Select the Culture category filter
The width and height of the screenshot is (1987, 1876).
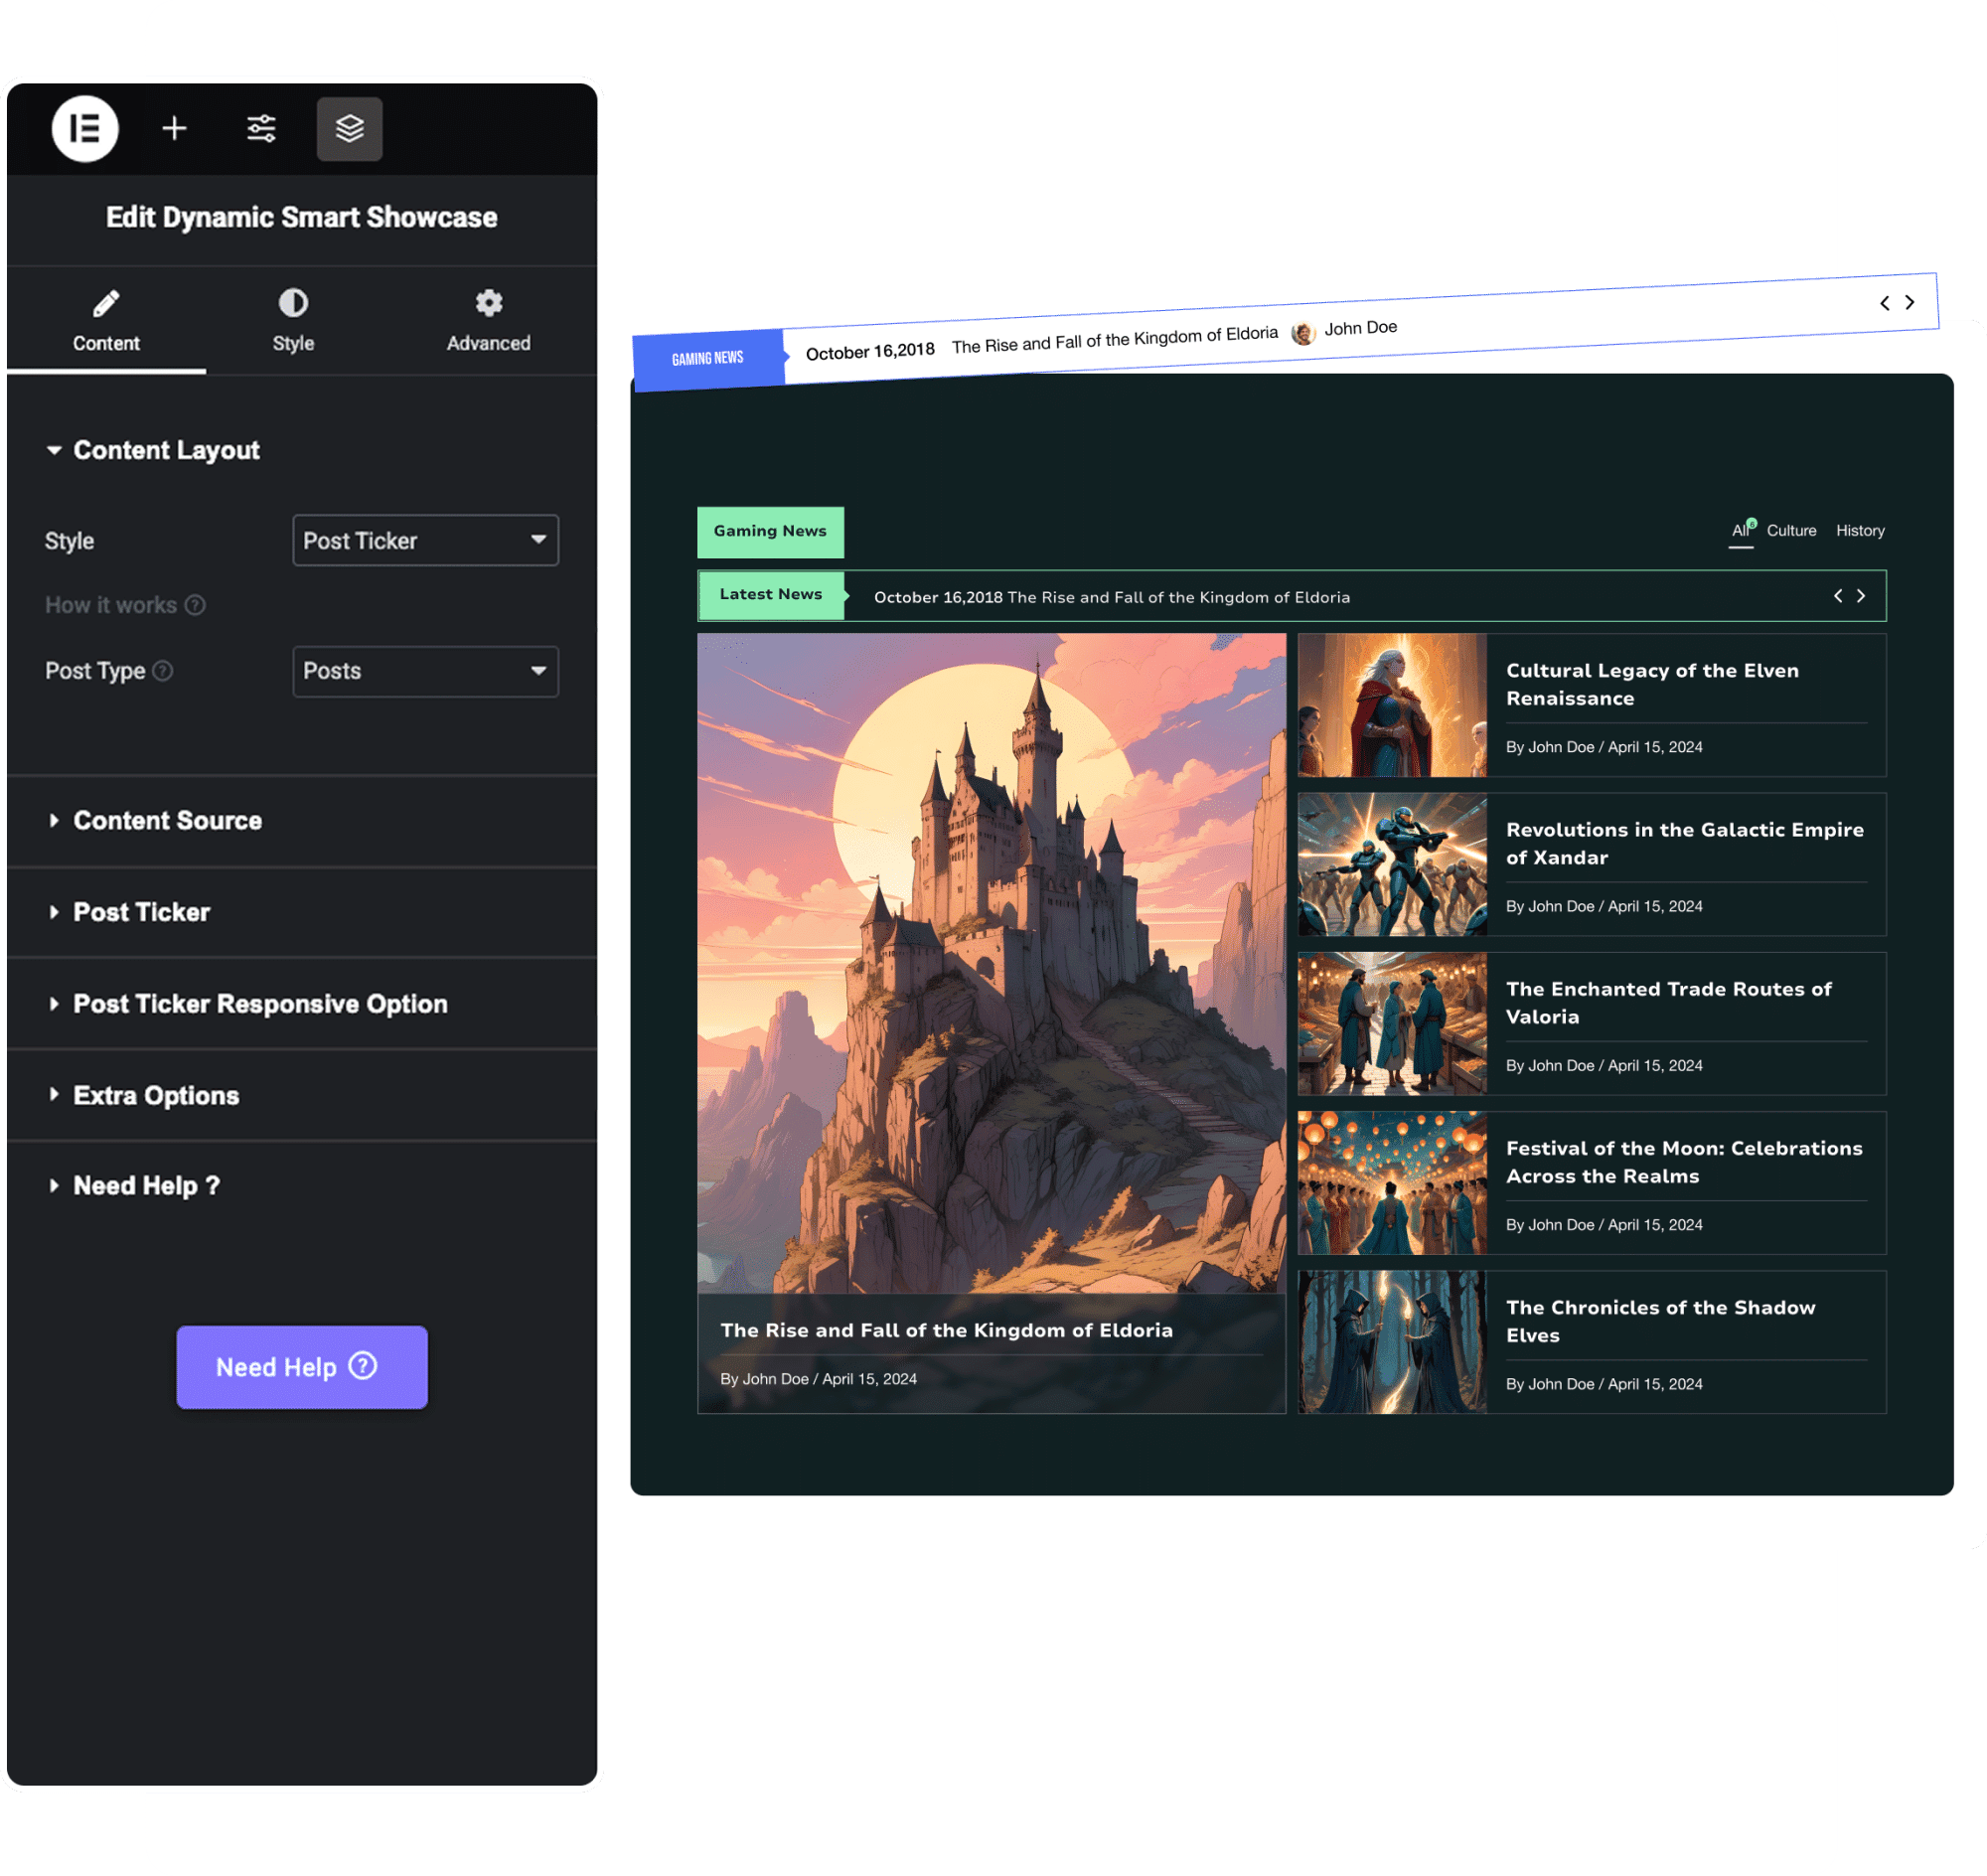pos(1790,530)
